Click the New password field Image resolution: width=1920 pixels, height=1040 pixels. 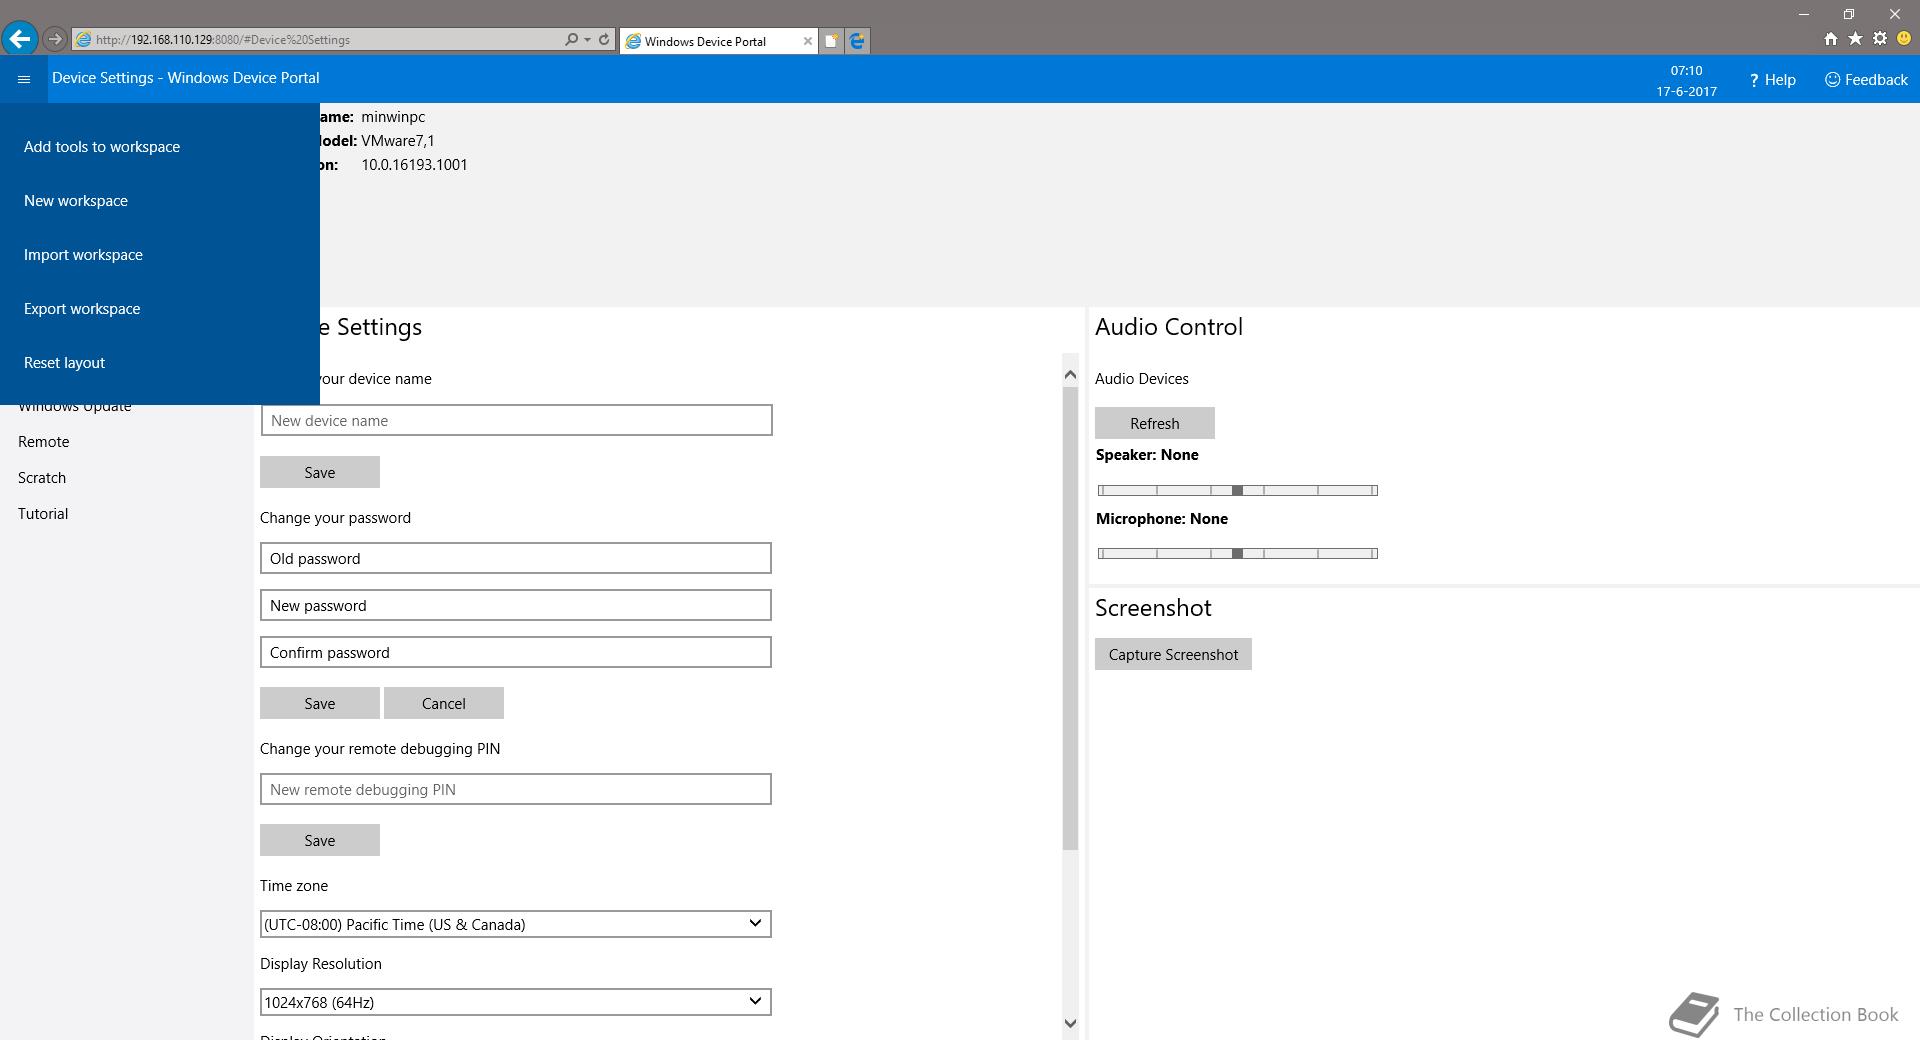(x=516, y=605)
